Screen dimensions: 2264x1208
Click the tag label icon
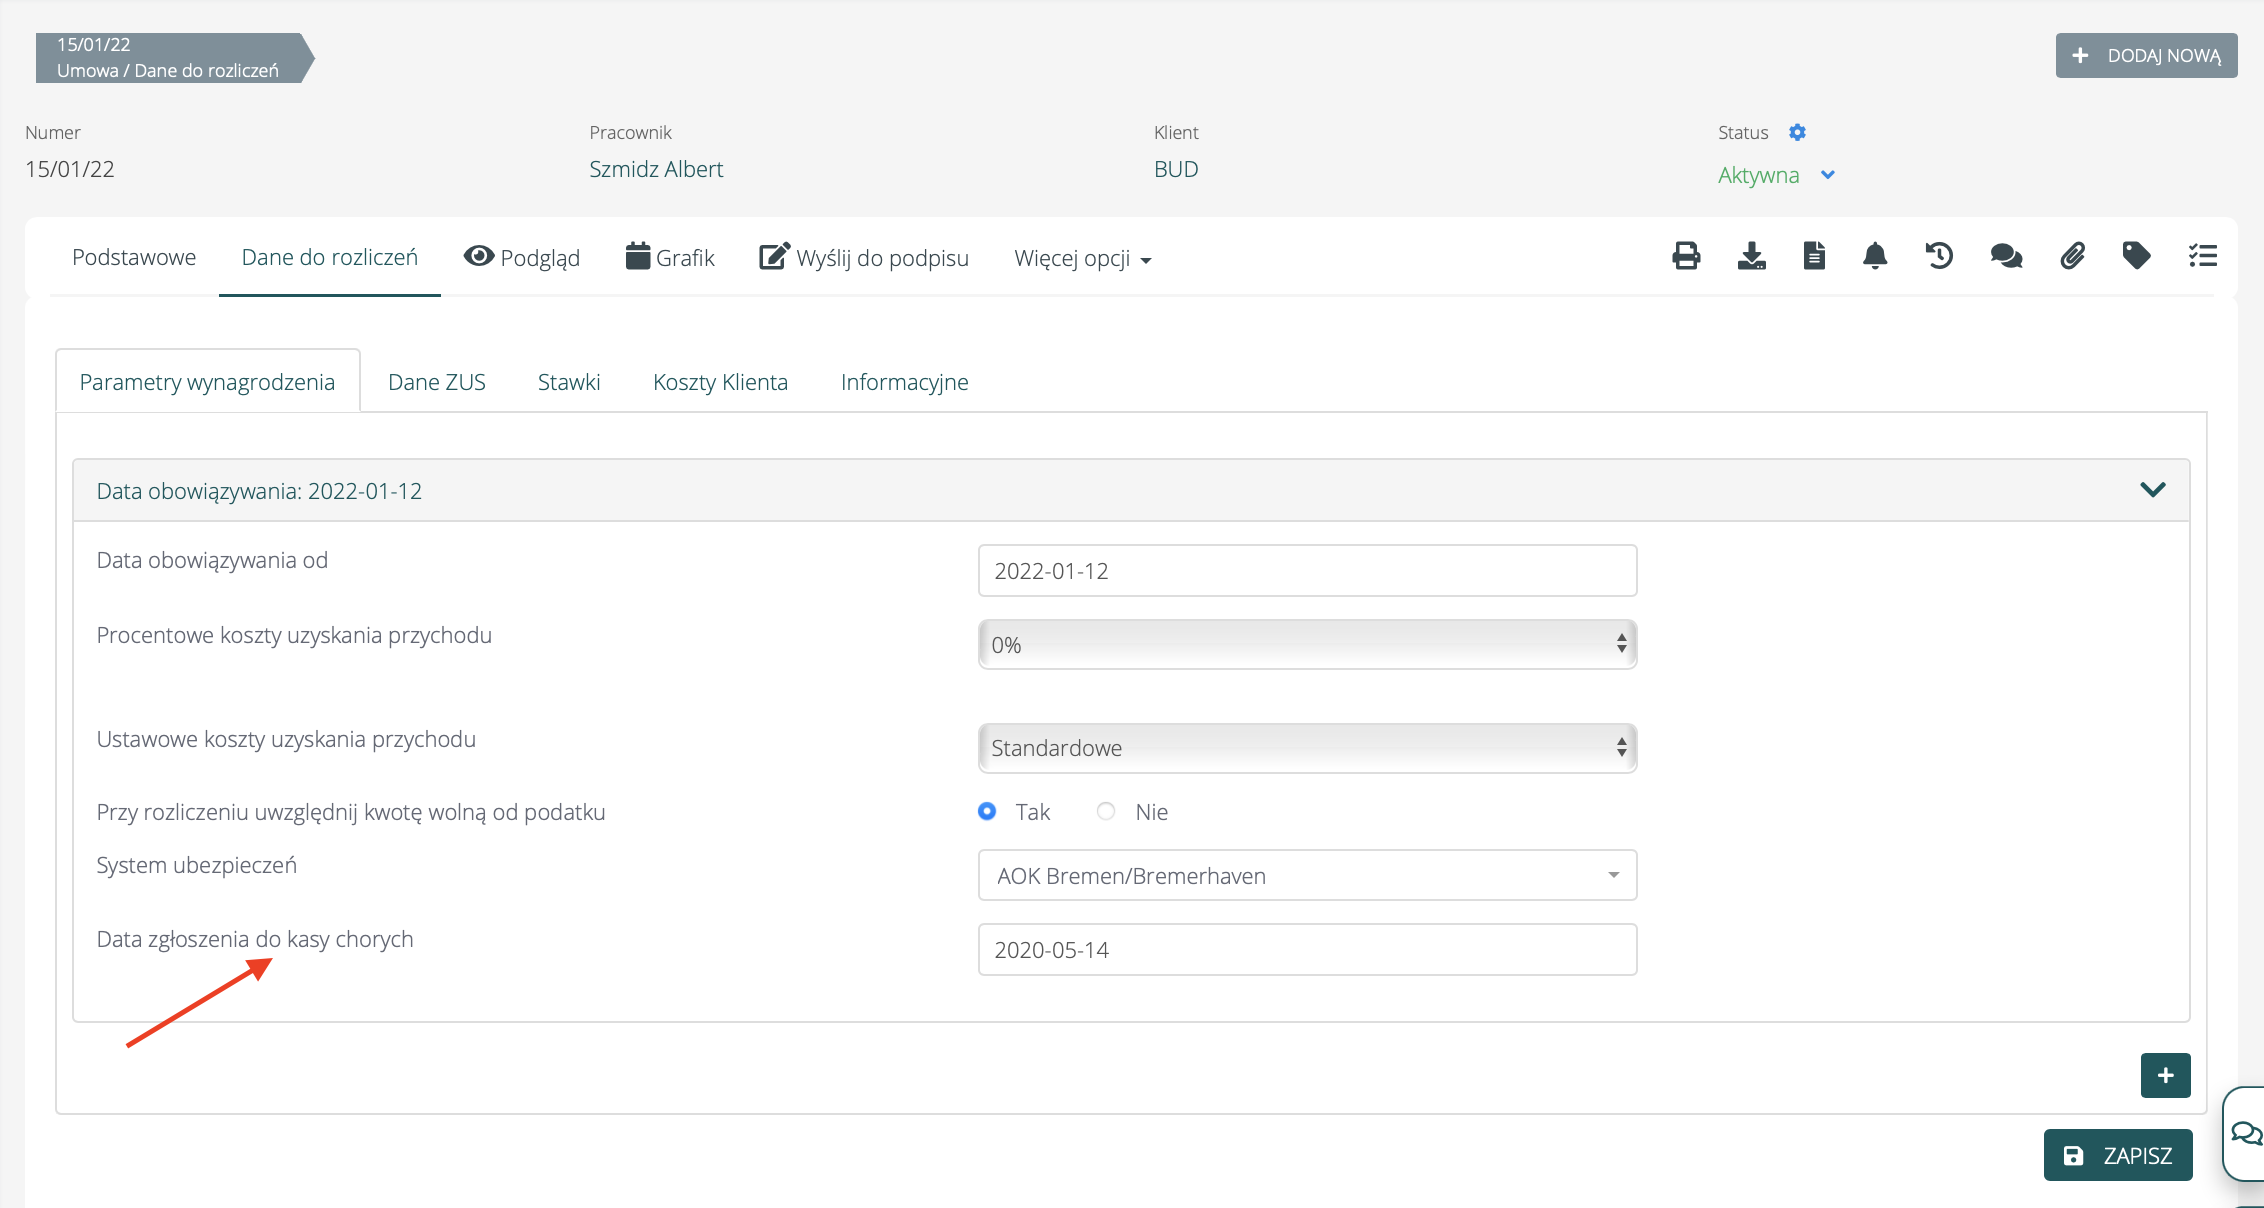(x=2136, y=256)
